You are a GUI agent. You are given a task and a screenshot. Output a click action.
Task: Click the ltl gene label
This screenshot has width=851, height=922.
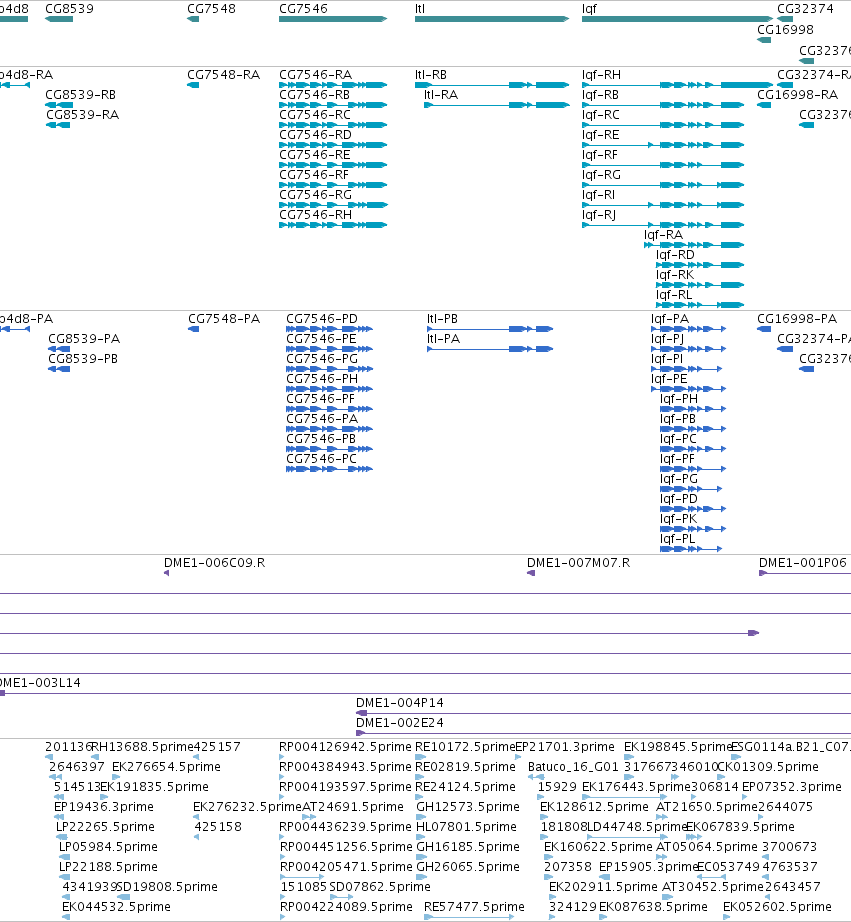420,9
